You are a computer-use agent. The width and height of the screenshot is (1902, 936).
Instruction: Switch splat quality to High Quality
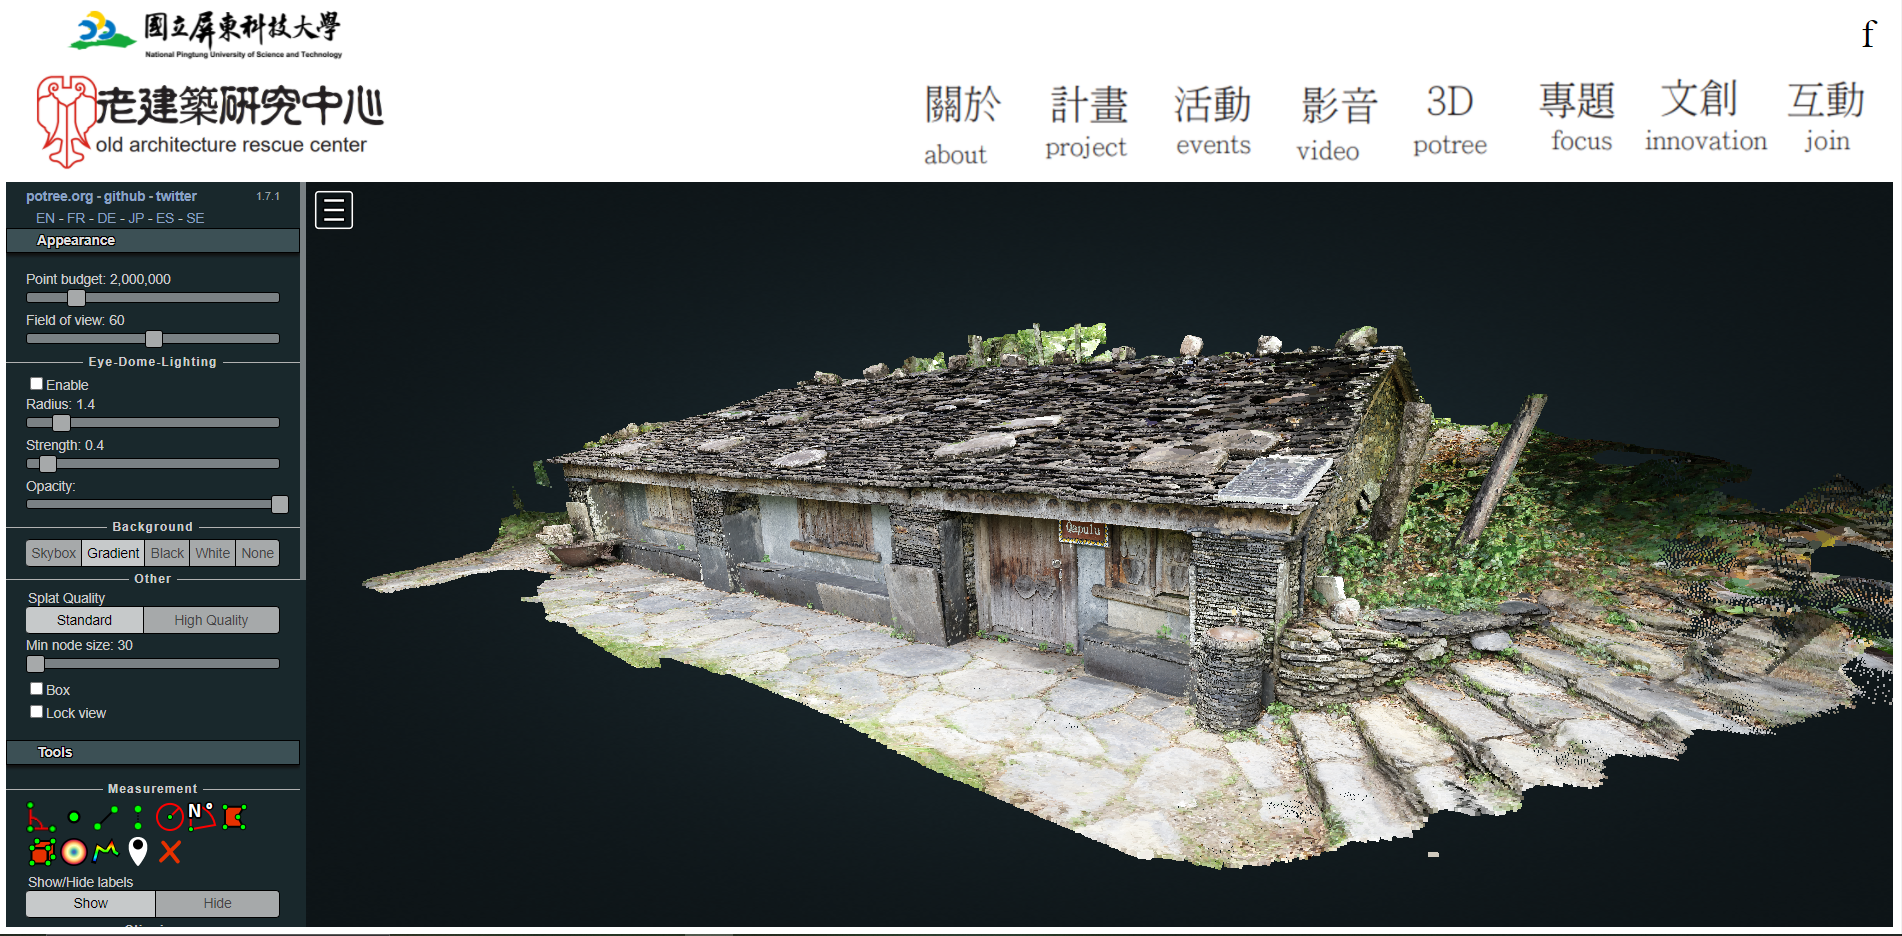tap(211, 620)
